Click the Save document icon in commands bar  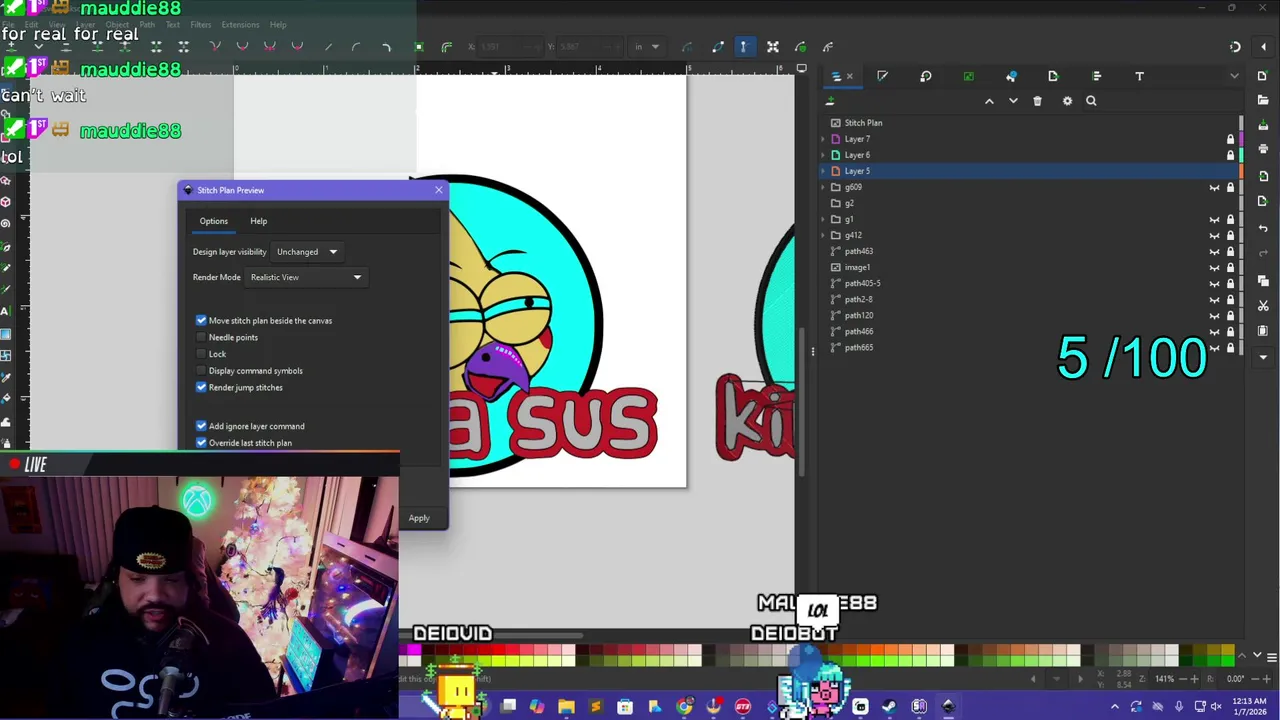tap(1264, 127)
